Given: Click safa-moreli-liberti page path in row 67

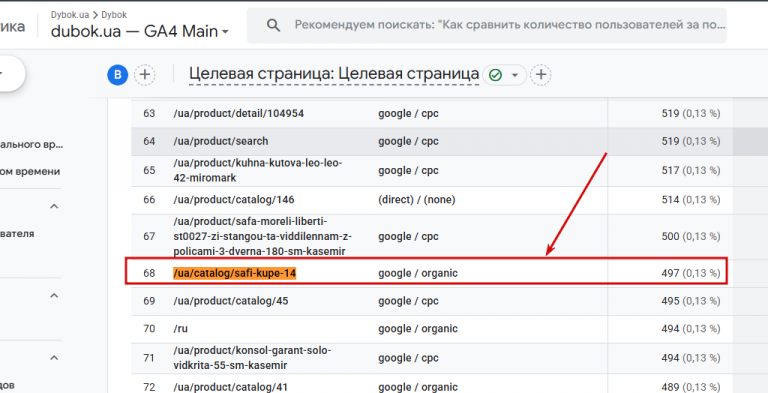Looking at the screenshot, I should [x=263, y=236].
